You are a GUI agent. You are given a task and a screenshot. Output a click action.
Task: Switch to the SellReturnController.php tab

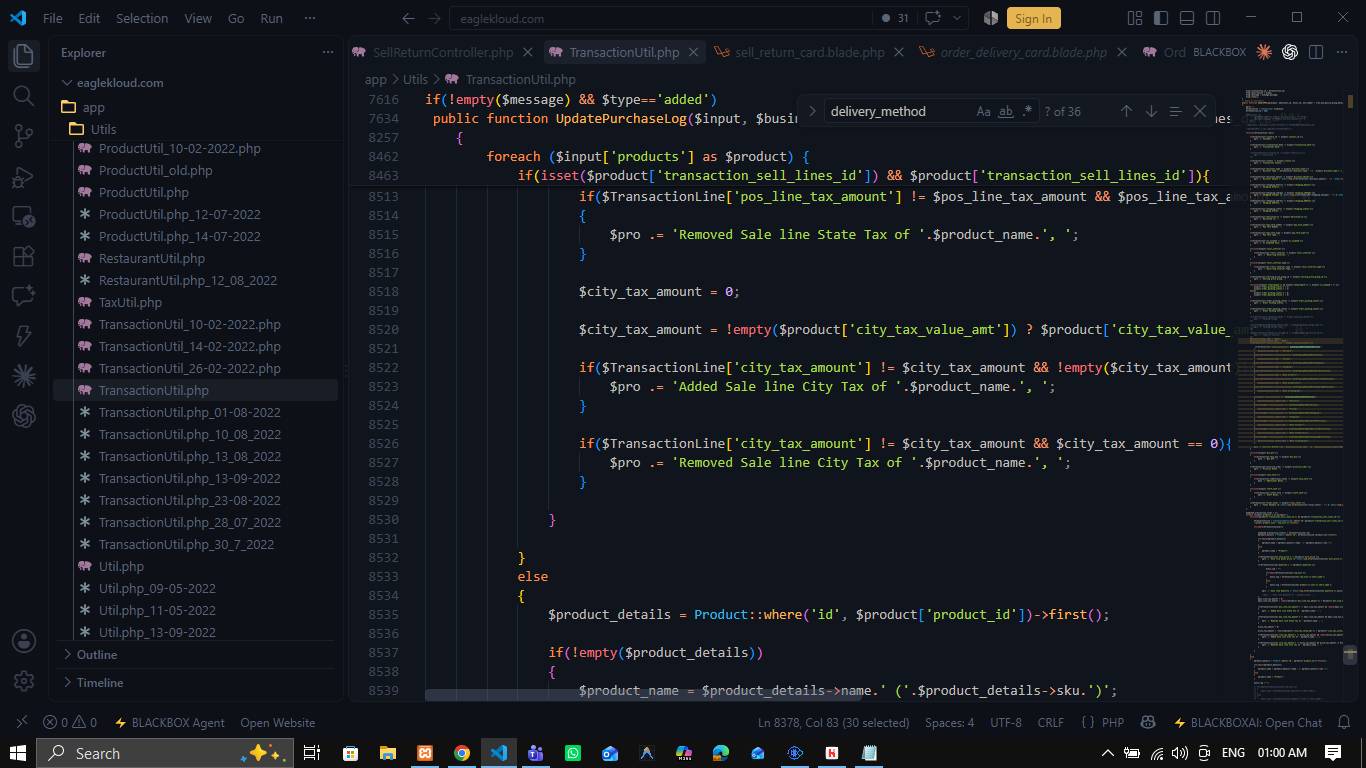coord(442,52)
